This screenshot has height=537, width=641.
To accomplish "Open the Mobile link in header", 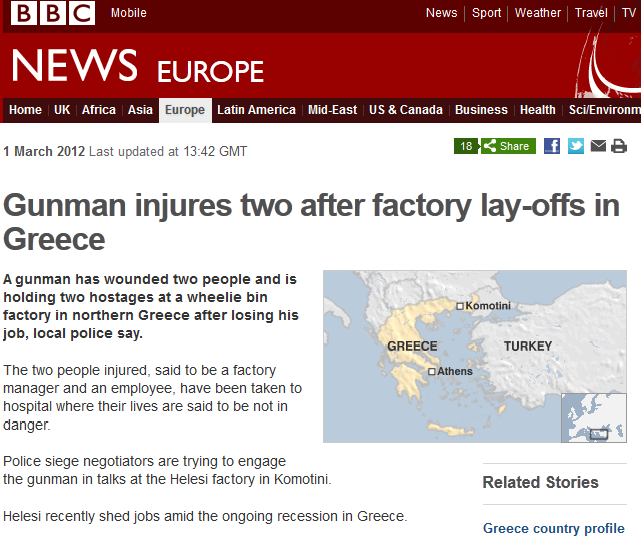I will pyautogui.click(x=128, y=13).
